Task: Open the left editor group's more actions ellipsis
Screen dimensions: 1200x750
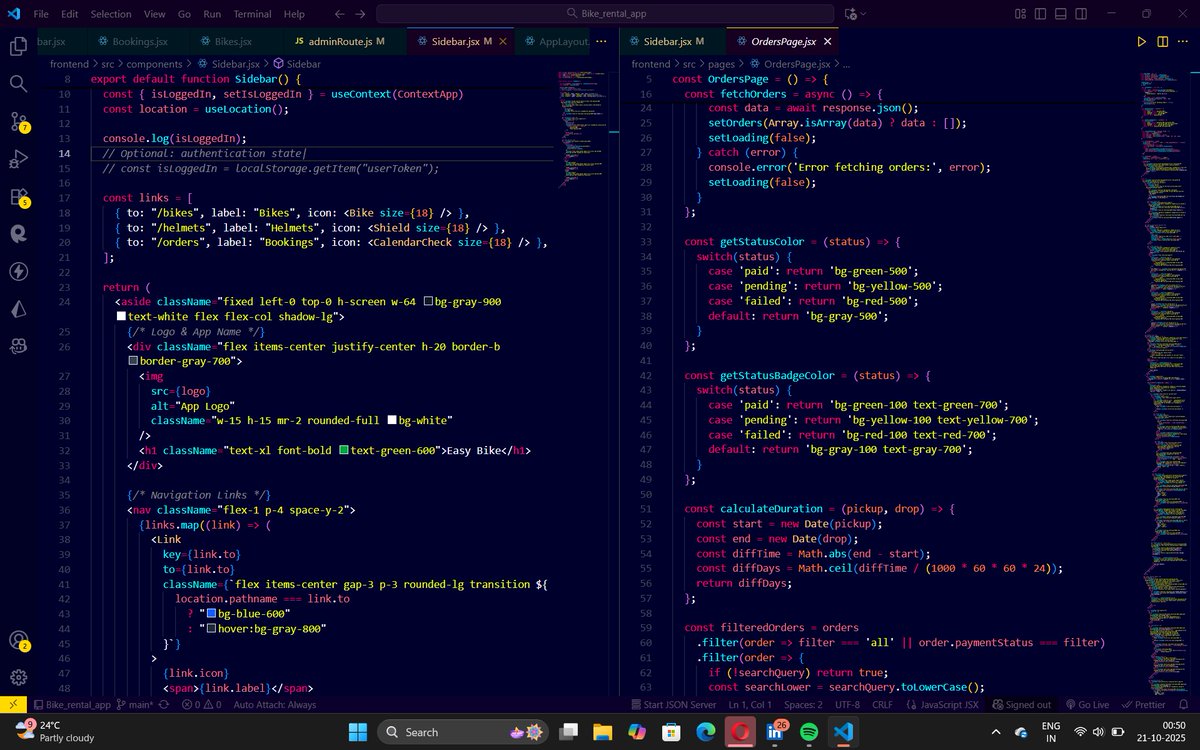Action: (x=601, y=41)
